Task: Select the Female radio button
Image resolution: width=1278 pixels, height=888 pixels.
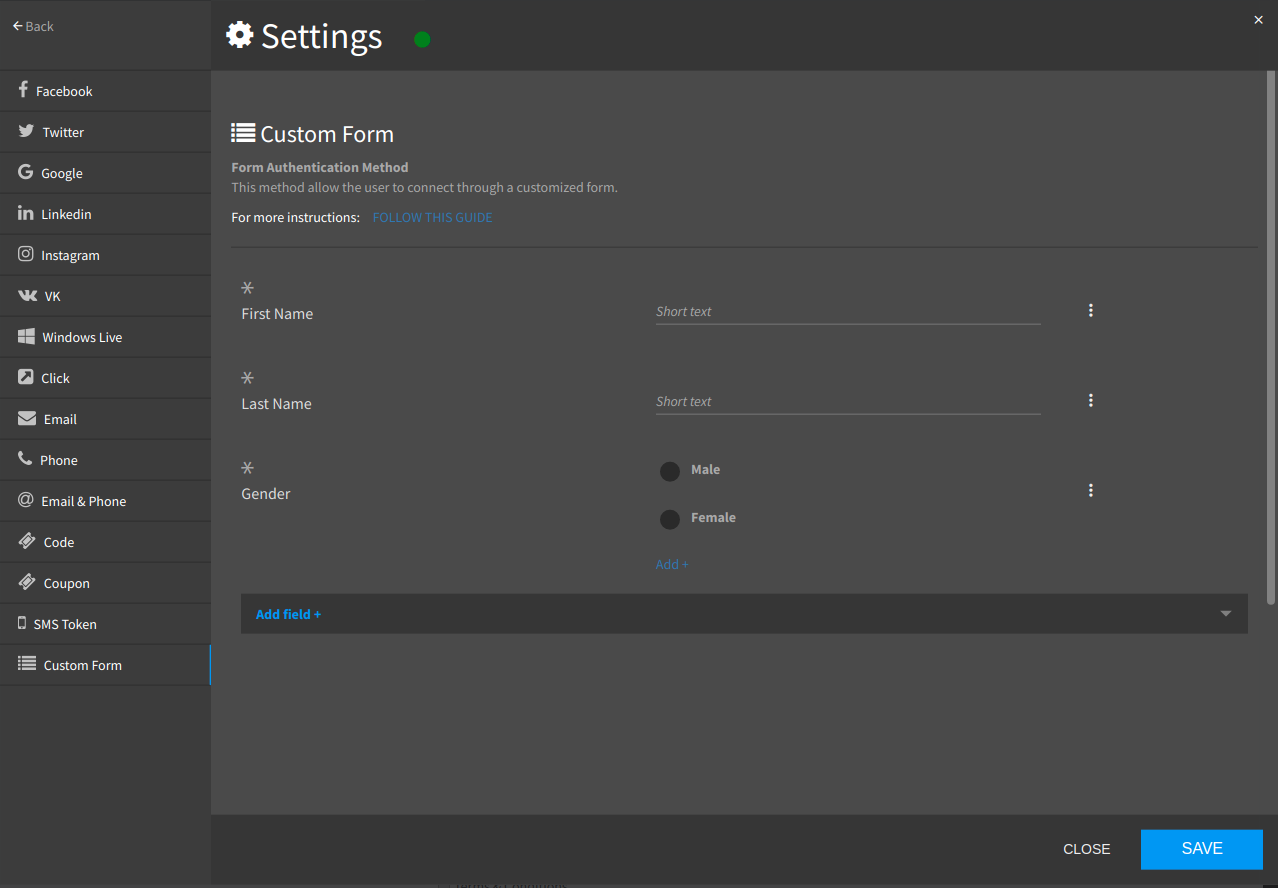Action: tap(670, 519)
